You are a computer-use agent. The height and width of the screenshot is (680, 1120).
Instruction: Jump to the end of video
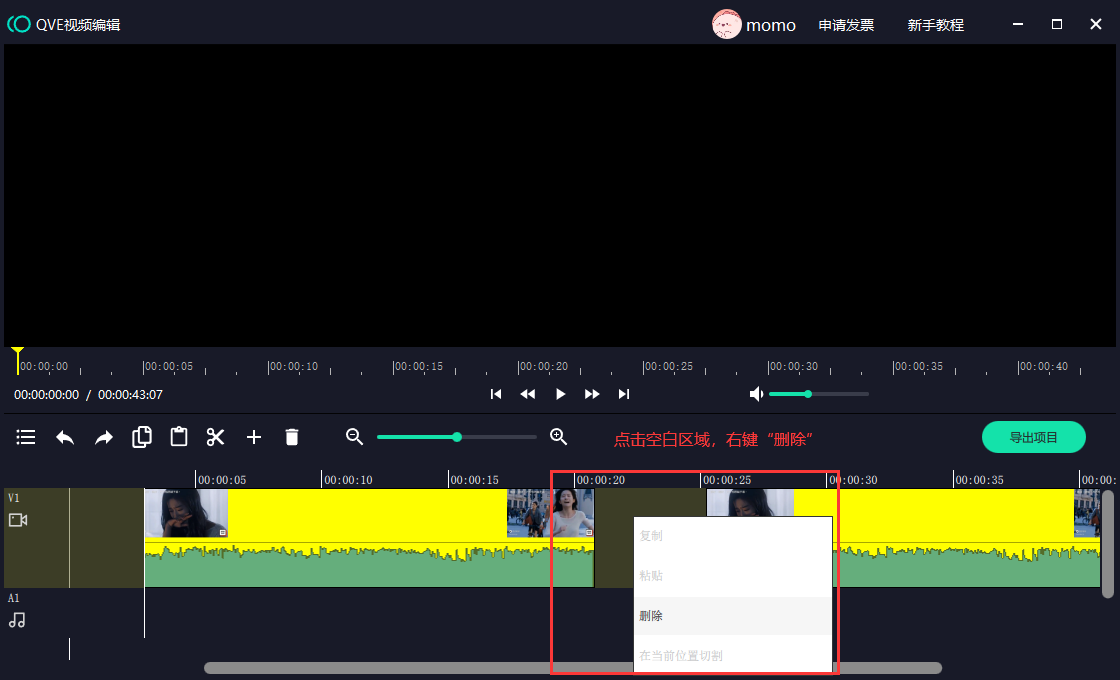pyautogui.click(x=624, y=394)
